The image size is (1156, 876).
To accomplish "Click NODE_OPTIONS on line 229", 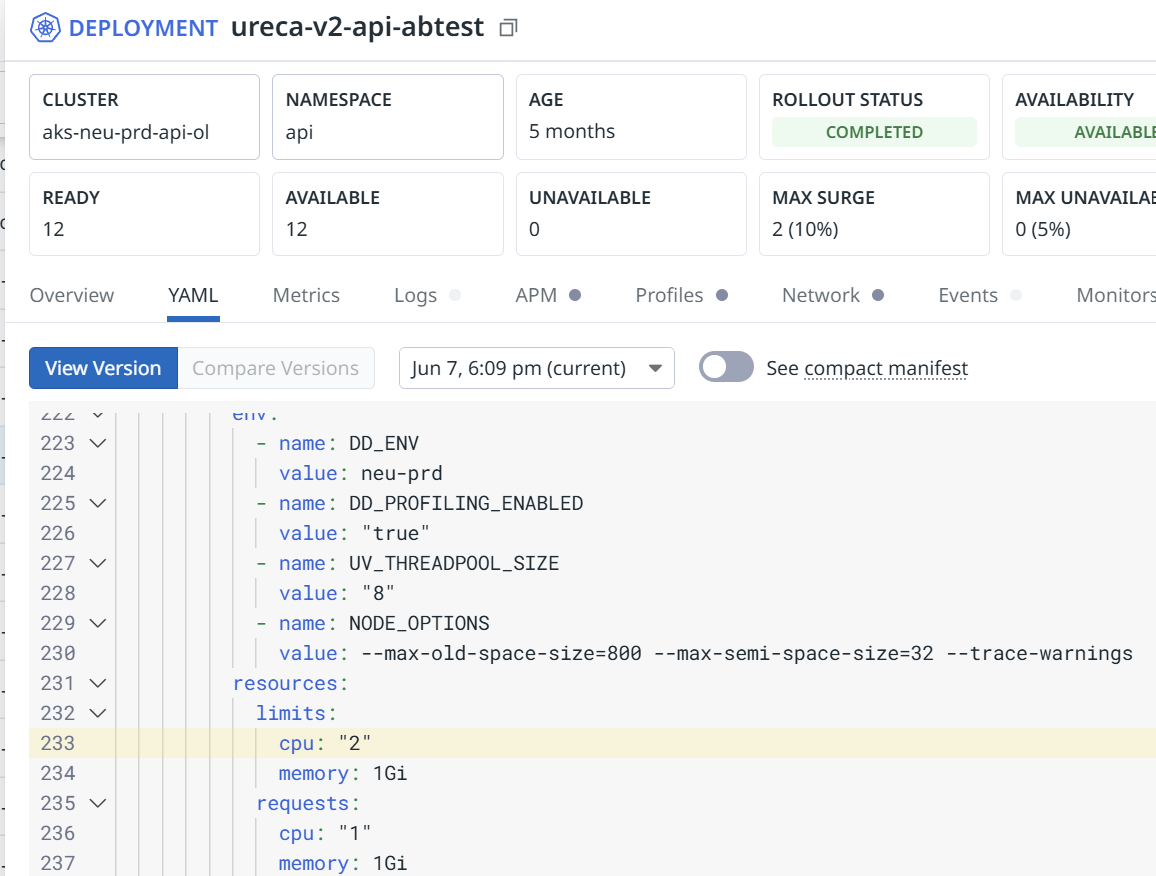I will click(419, 623).
